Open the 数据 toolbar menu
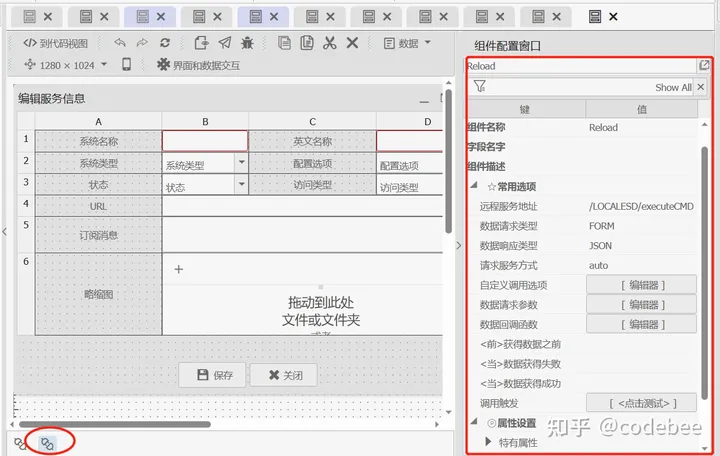Screen dimensions: 720x456 pyautogui.click(x=408, y=43)
